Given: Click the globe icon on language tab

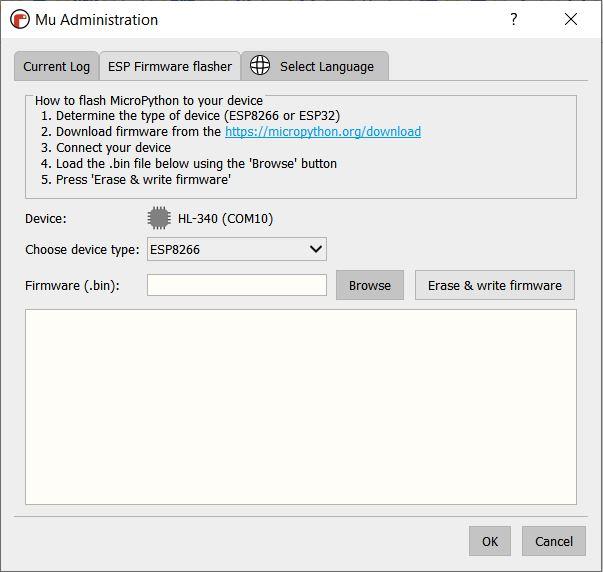Looking at the screenshot, I should tap(260, 66).
